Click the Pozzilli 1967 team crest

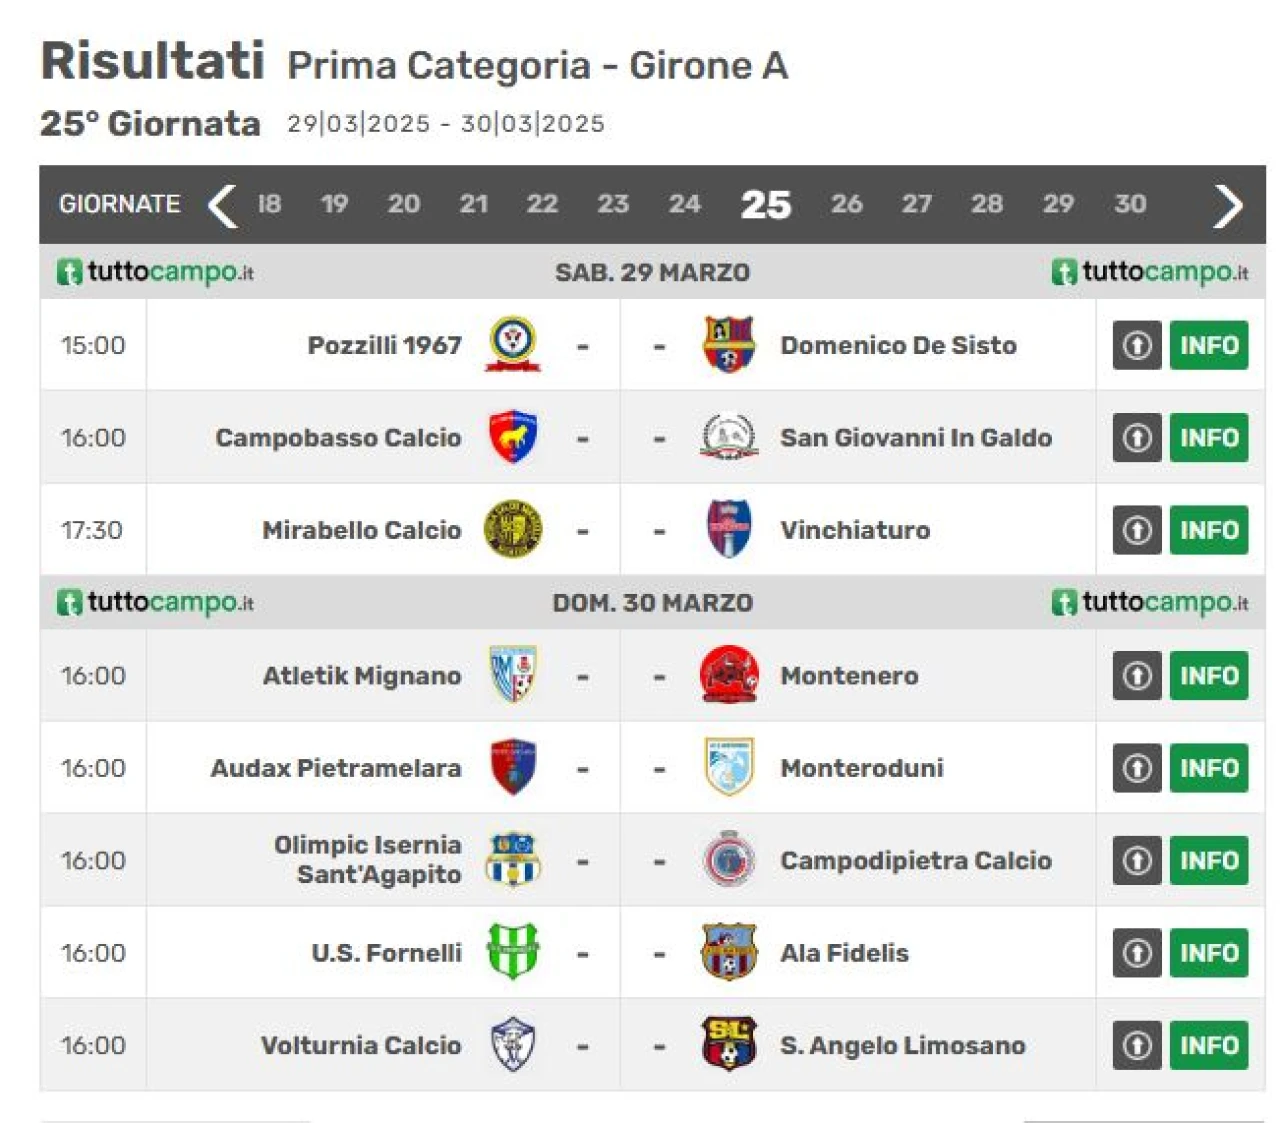(x=513, y=345)
